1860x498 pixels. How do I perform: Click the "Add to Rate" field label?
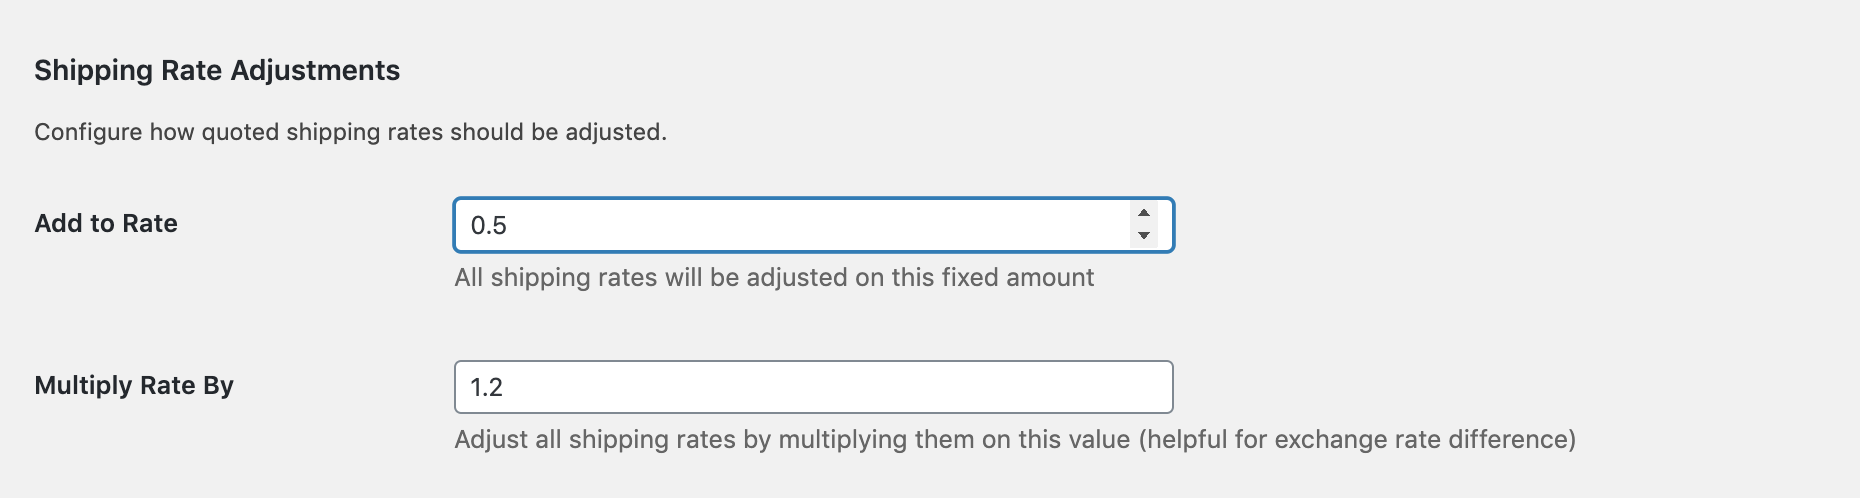pos(106,223)
